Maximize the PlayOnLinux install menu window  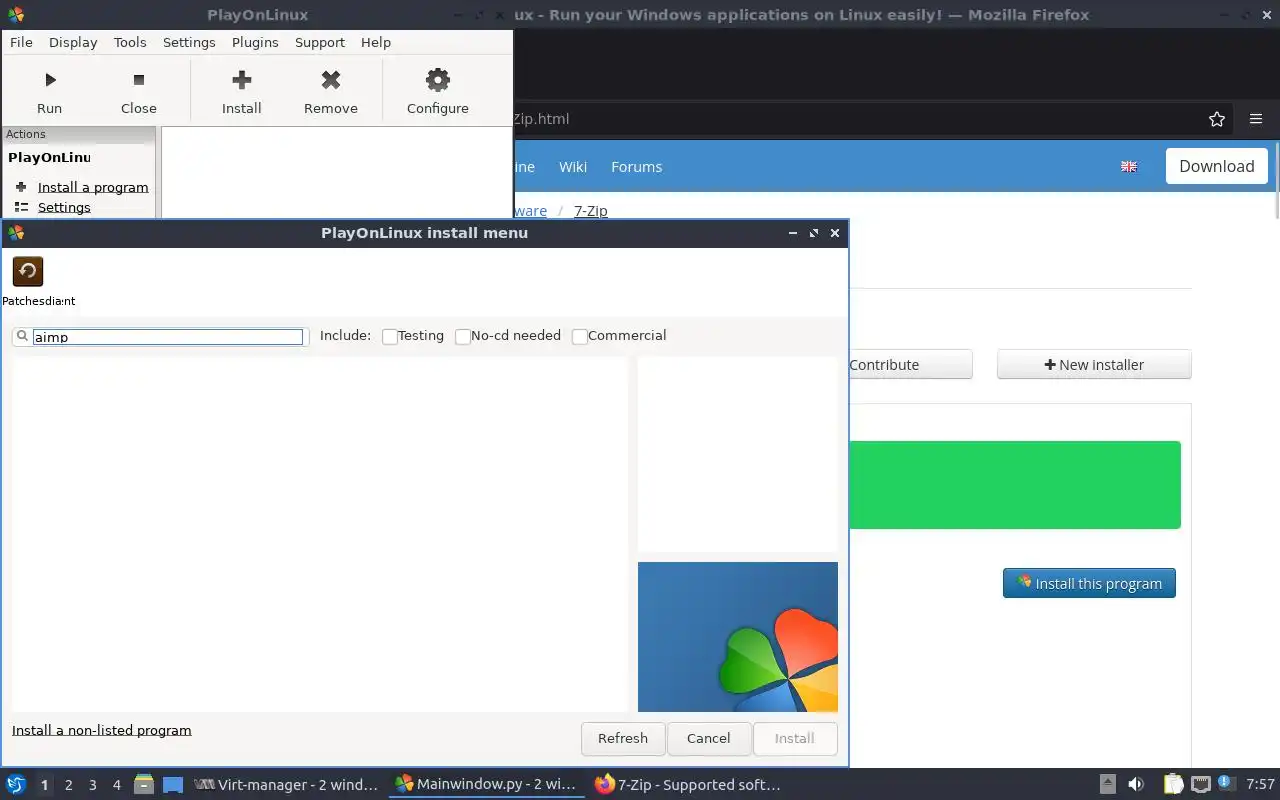point(814,233)
